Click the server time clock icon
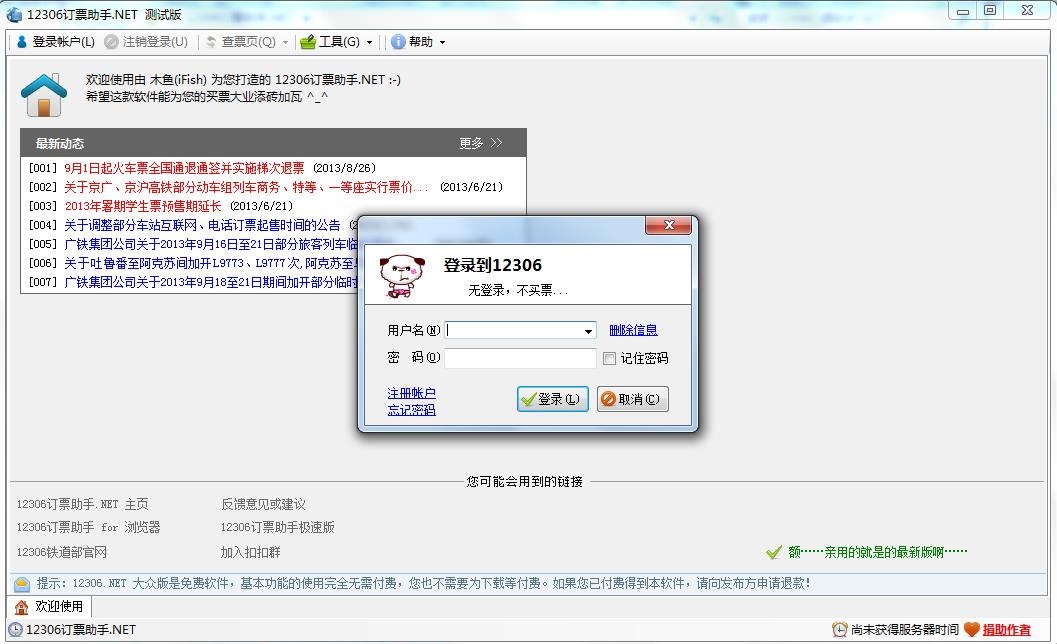Screen dimensions: 1057x644 pyautogui.click(x=839, y=630)
